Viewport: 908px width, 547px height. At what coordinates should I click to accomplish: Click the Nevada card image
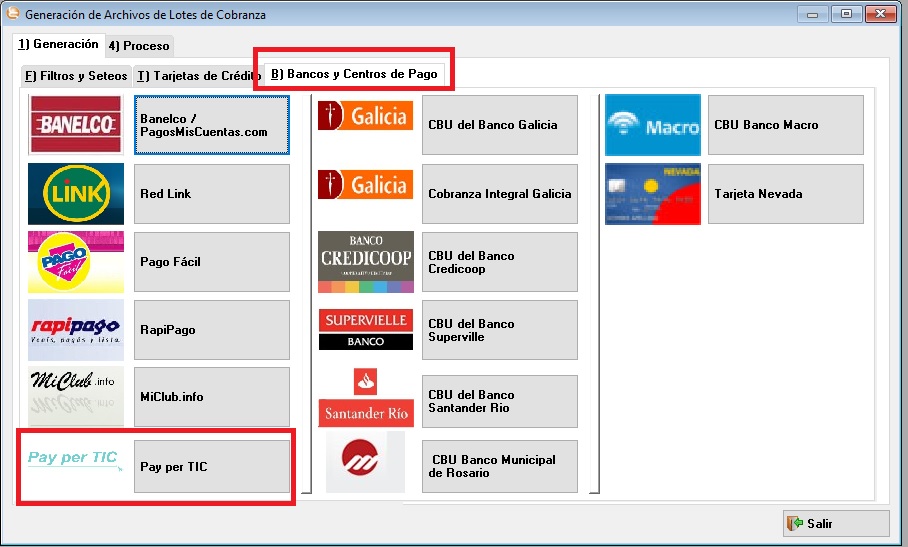(652, 193)
